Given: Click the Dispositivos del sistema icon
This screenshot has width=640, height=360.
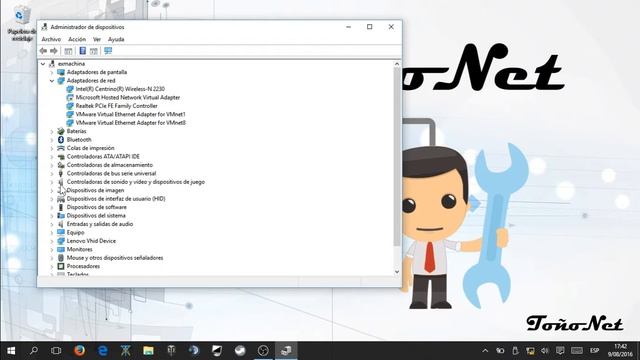Looking at the screenshot, I should click(x=61, y=216).
